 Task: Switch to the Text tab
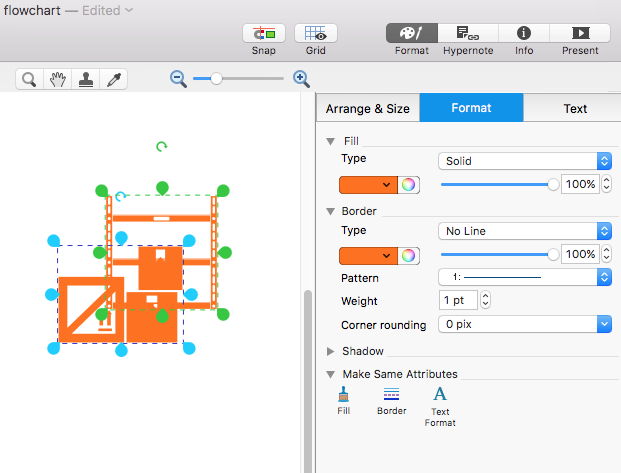[x=575, y=109]
